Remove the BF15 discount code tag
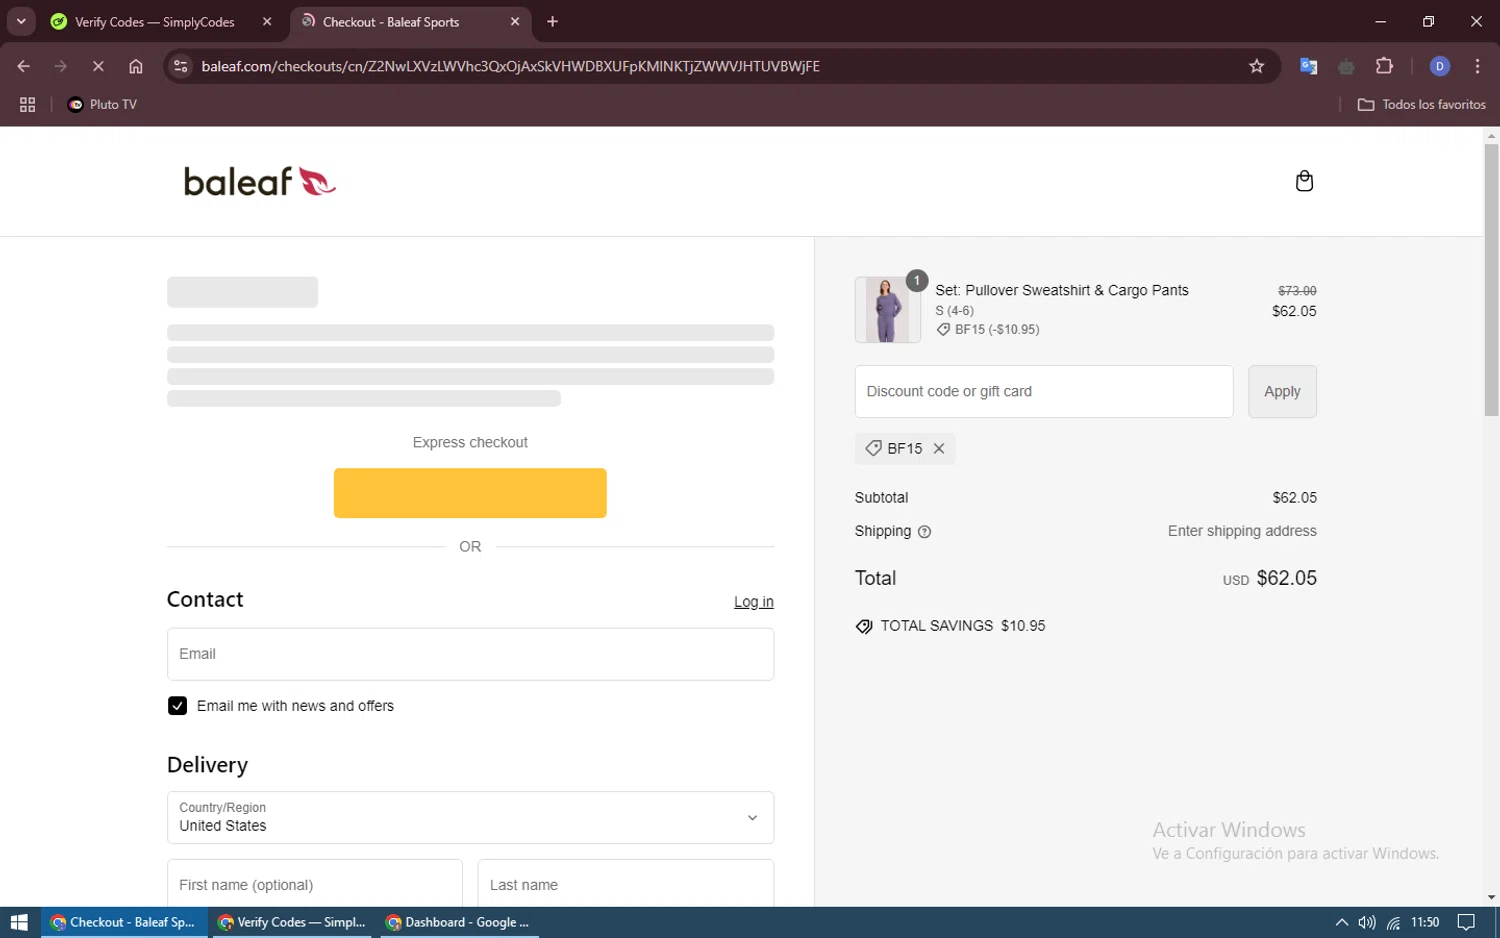The width and height of the screenshot is (1500, 938). (939, 449)
